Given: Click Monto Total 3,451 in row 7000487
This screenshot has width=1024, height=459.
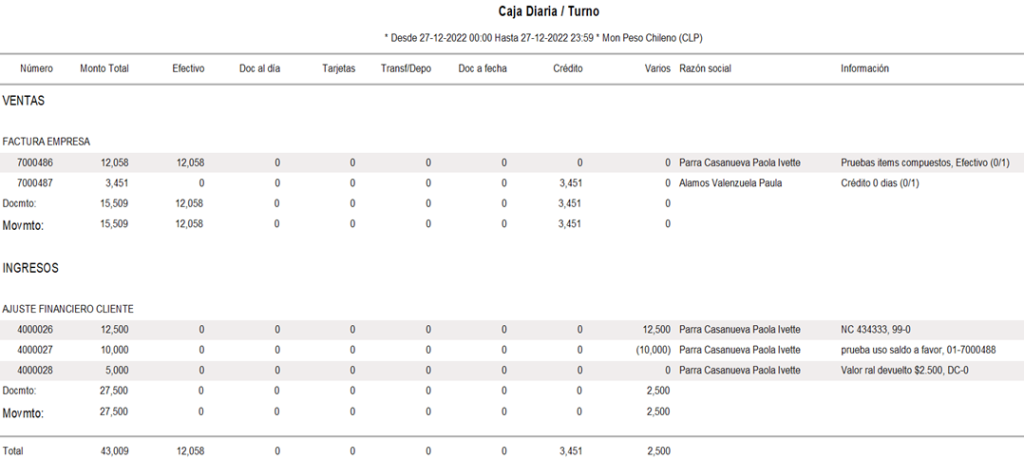Looking at the screenshot, I should (117, 183).
